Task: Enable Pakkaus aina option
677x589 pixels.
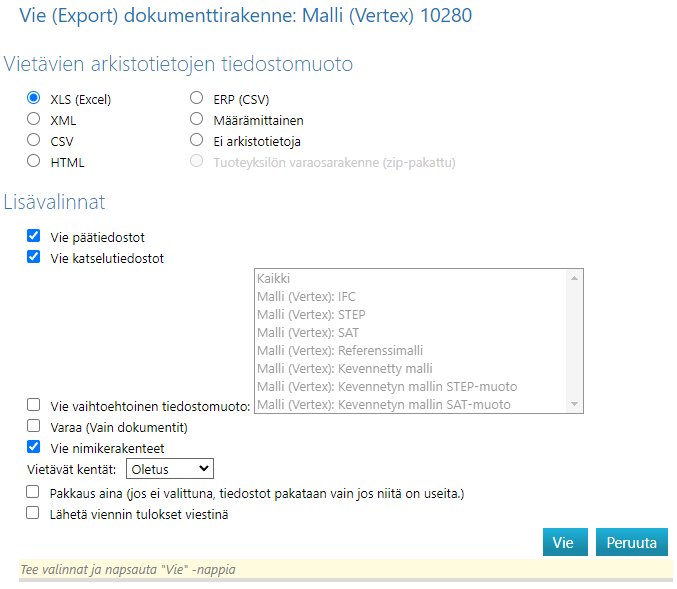Action: (34, 492)
